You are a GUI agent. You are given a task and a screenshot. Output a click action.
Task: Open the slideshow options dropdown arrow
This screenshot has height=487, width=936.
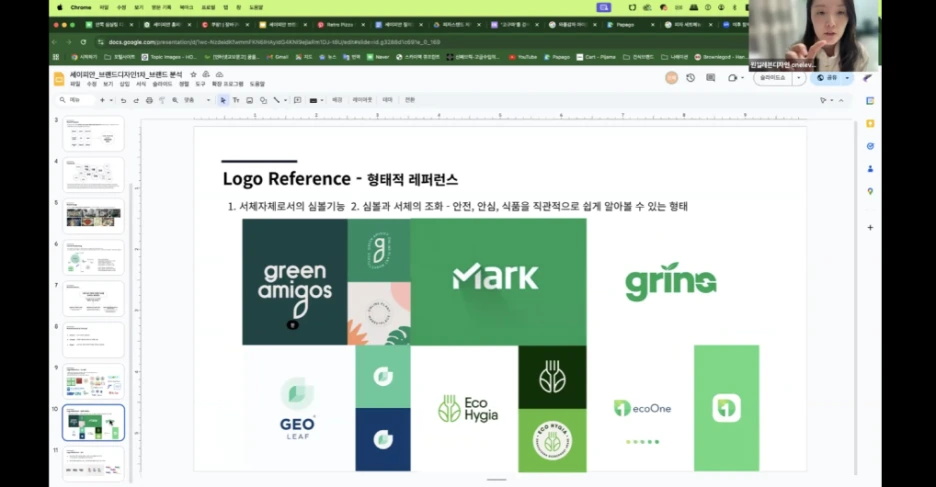coord(799,78)
